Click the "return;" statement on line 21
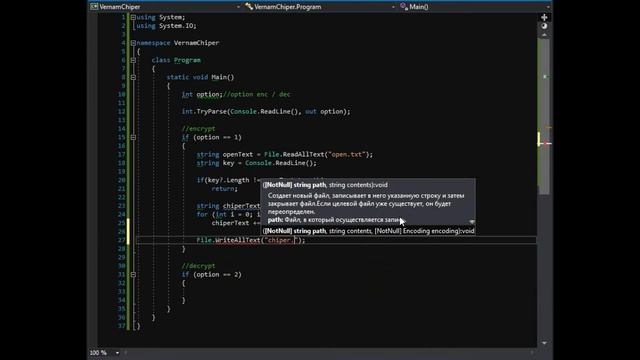Screen dimensions: 640x360 click(x=224, y=189)
